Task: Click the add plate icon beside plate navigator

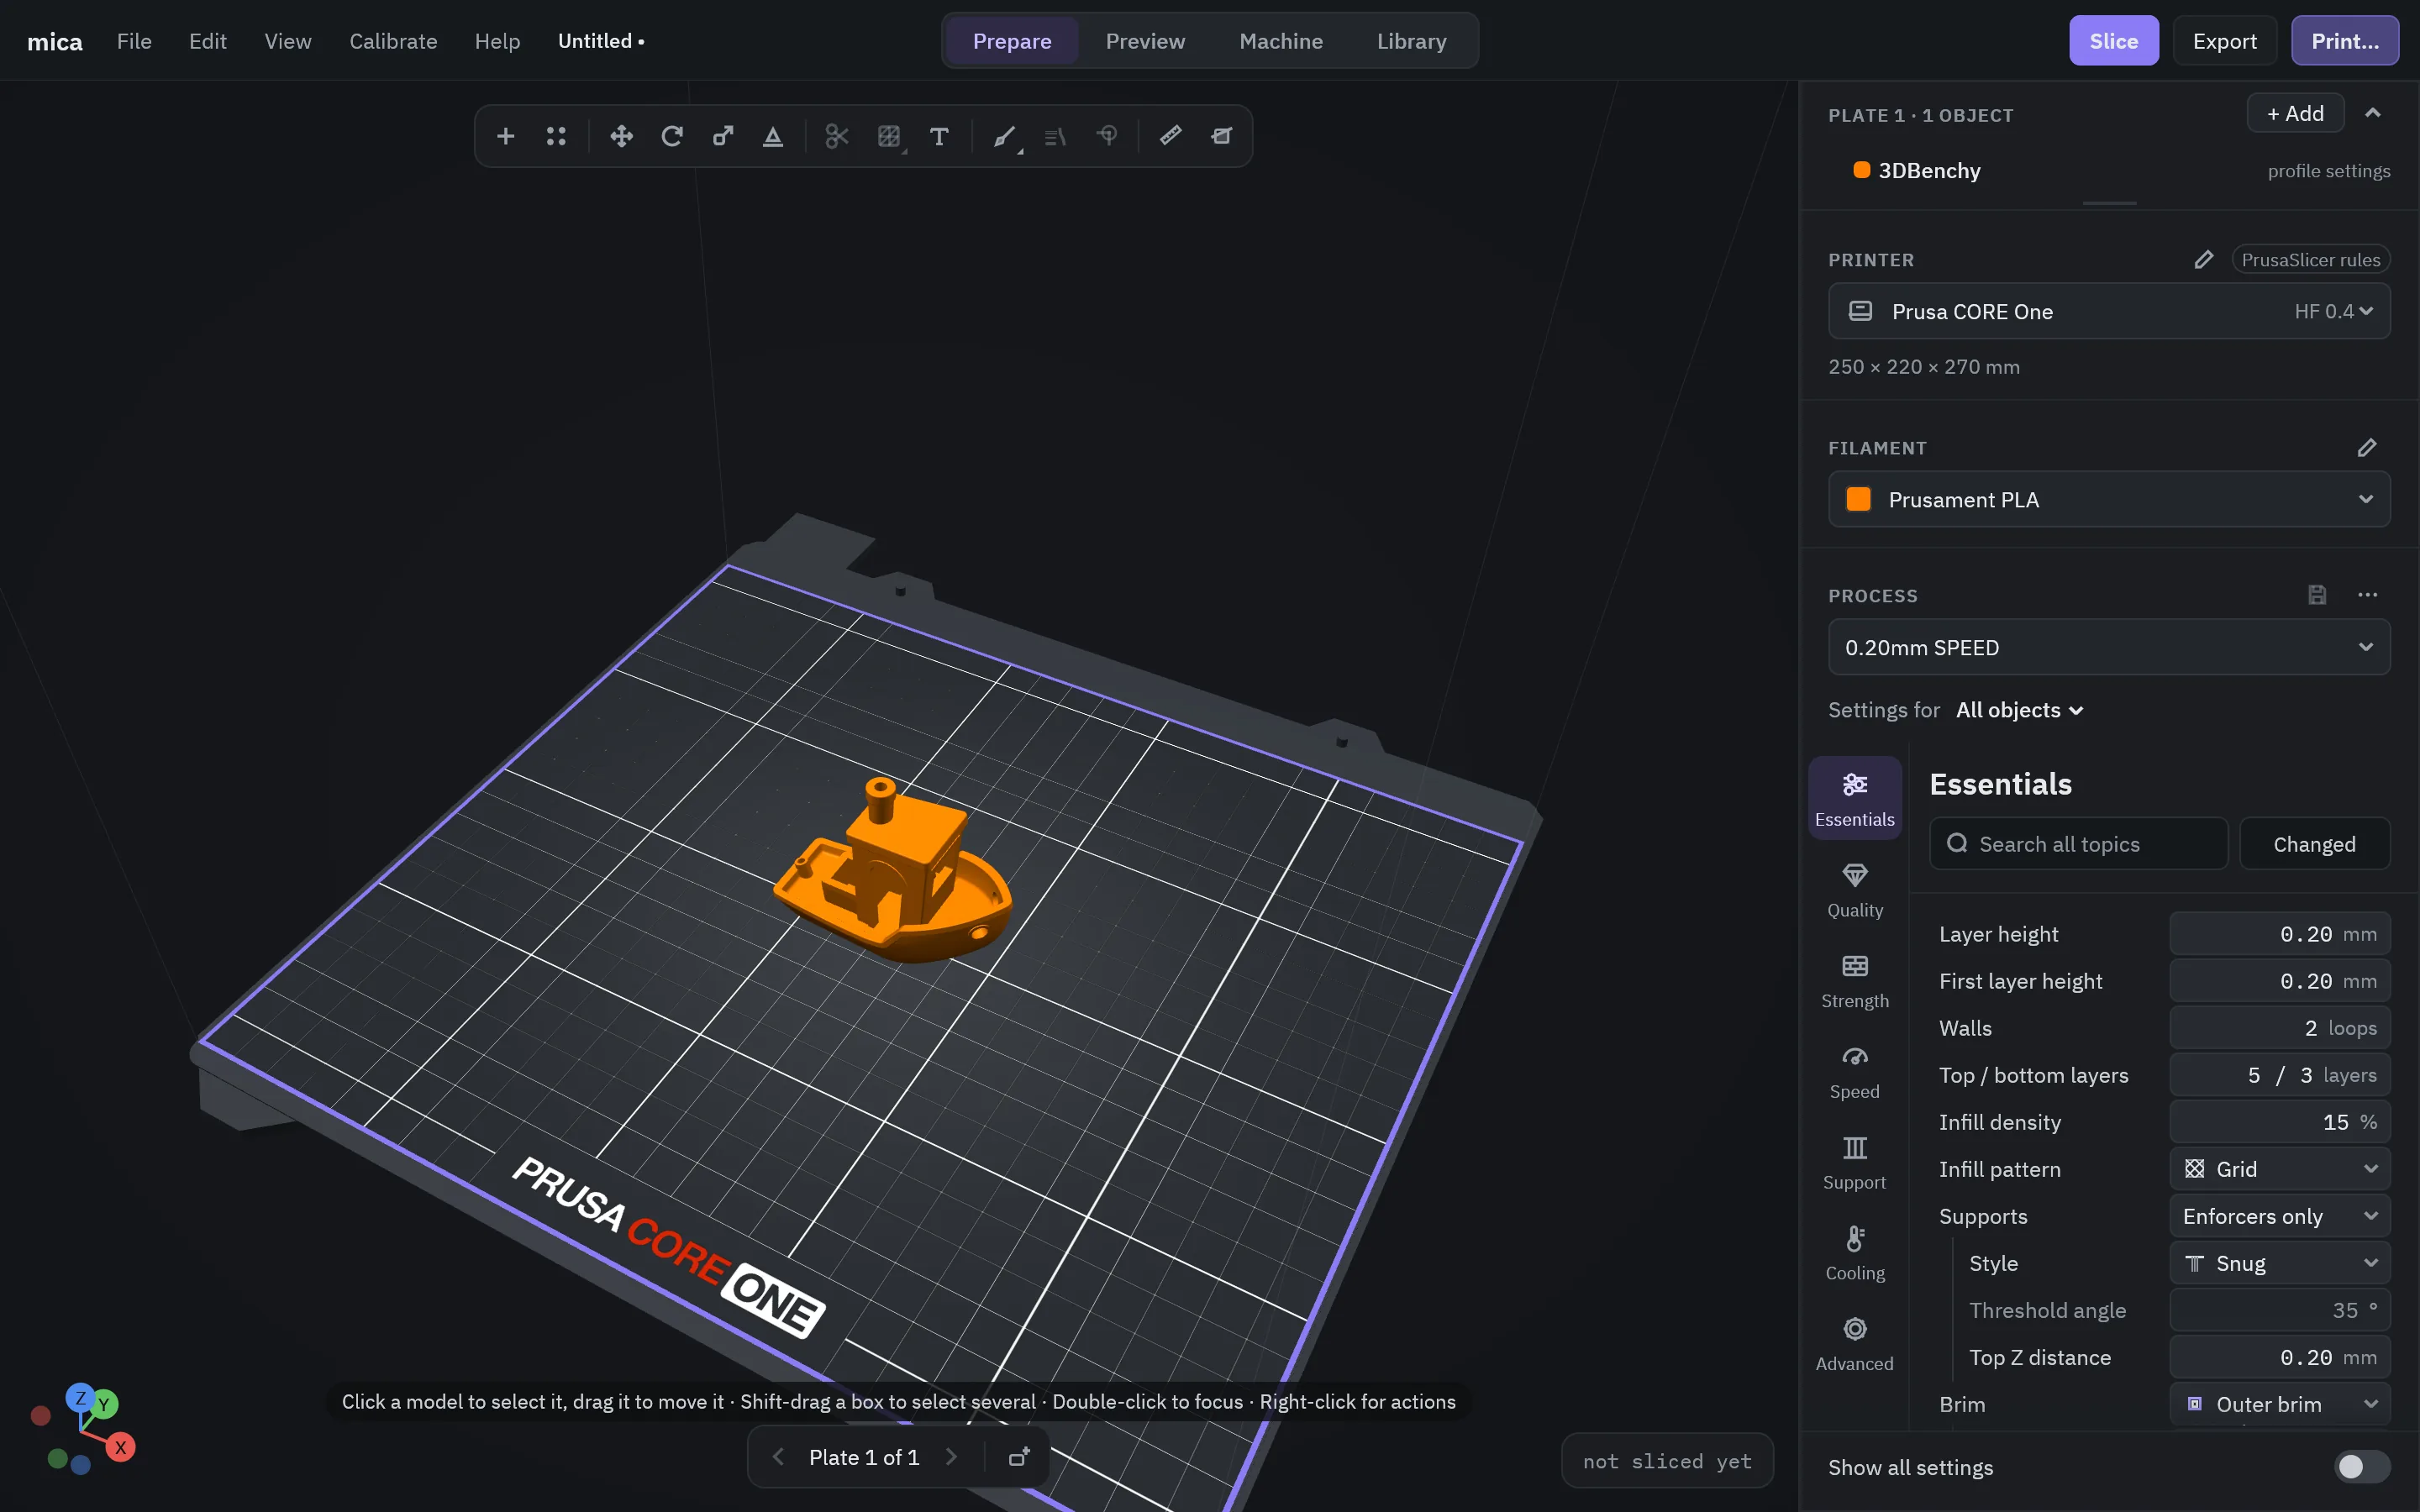Action: click(1018, 1457)
